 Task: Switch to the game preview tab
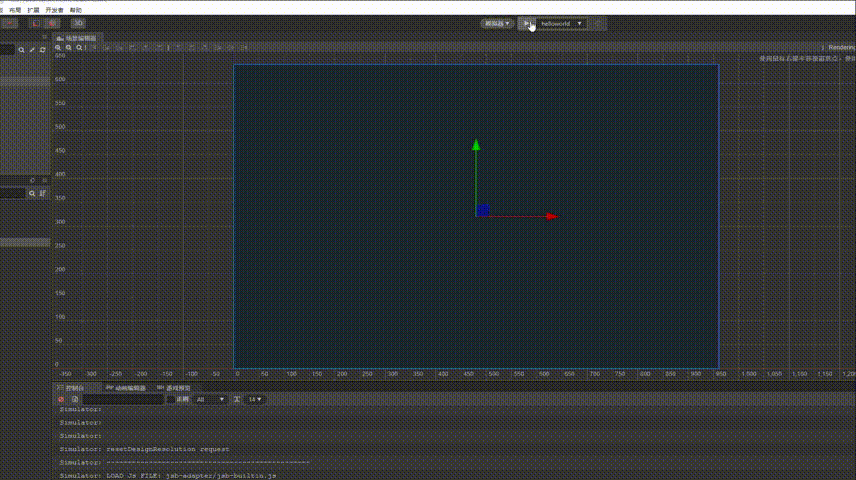(174, 388)
